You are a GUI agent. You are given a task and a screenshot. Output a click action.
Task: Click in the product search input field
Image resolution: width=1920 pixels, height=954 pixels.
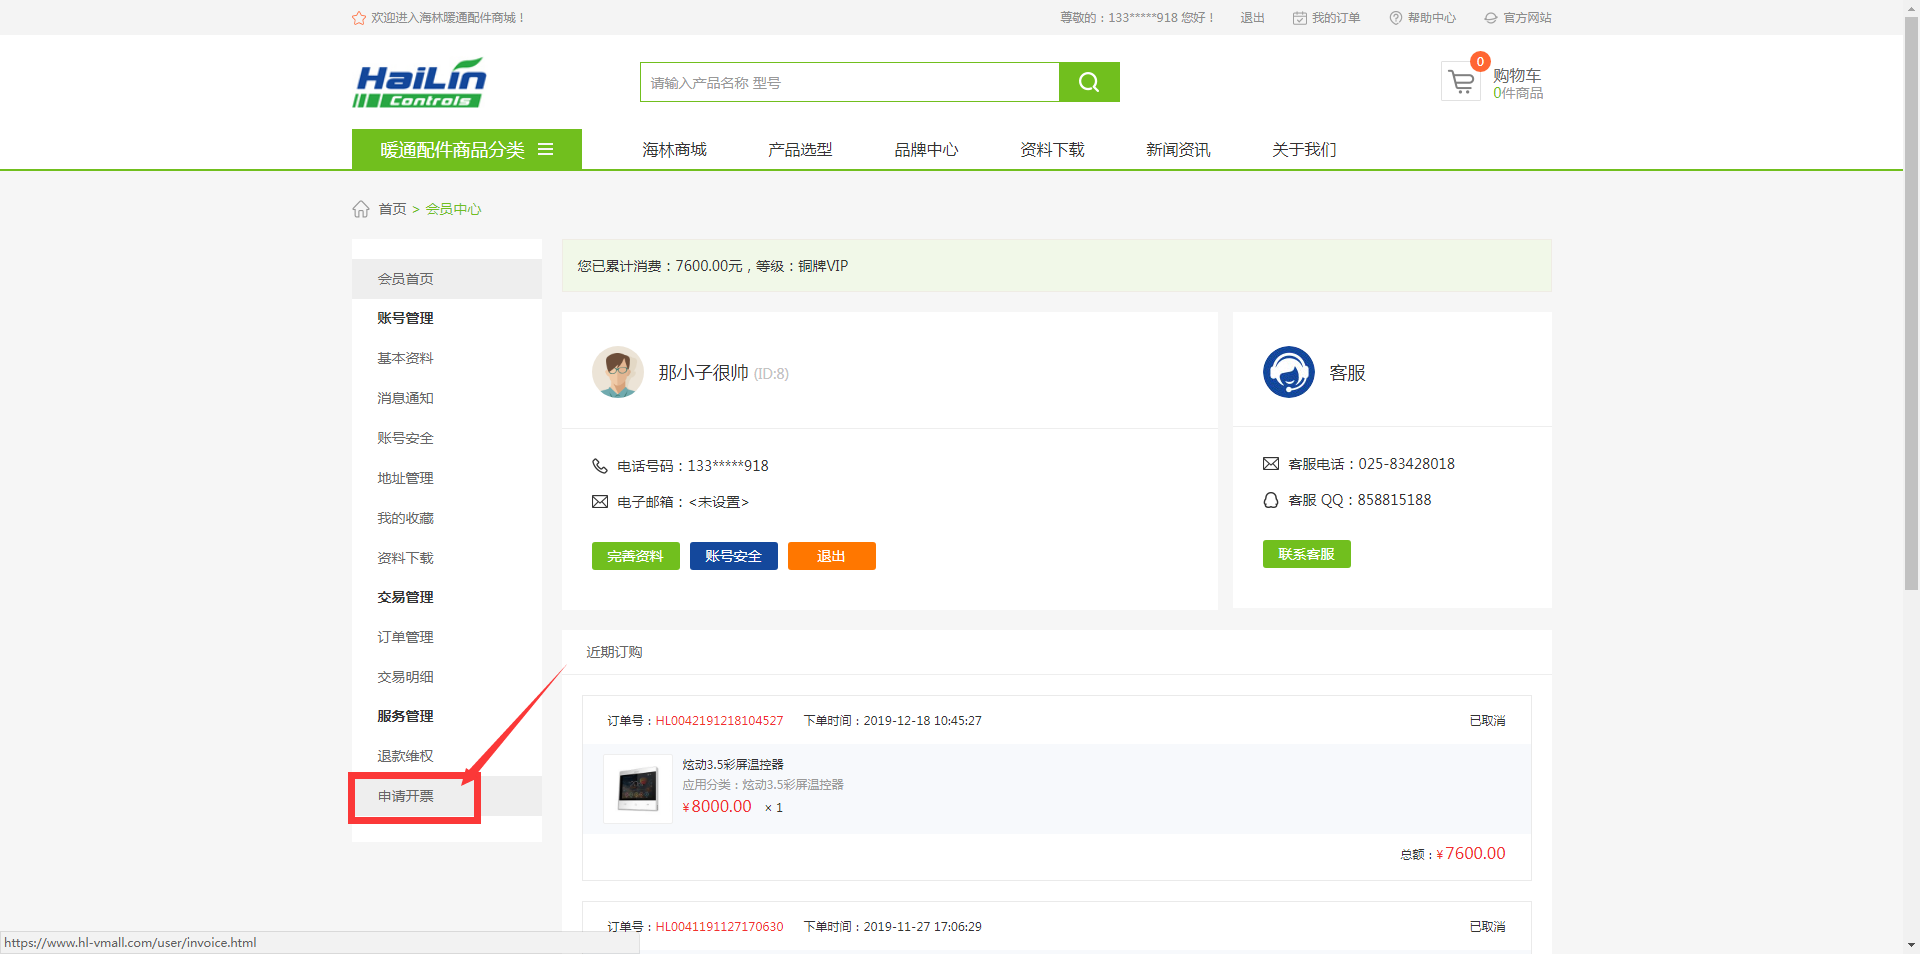(x=850, y=82)
